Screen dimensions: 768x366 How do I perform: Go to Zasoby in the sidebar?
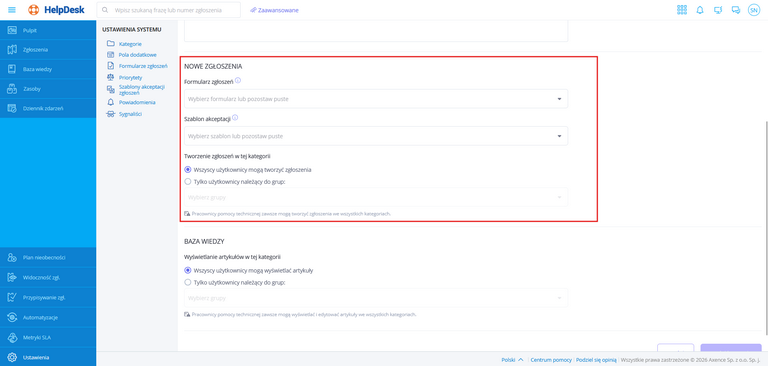(48, 89)
